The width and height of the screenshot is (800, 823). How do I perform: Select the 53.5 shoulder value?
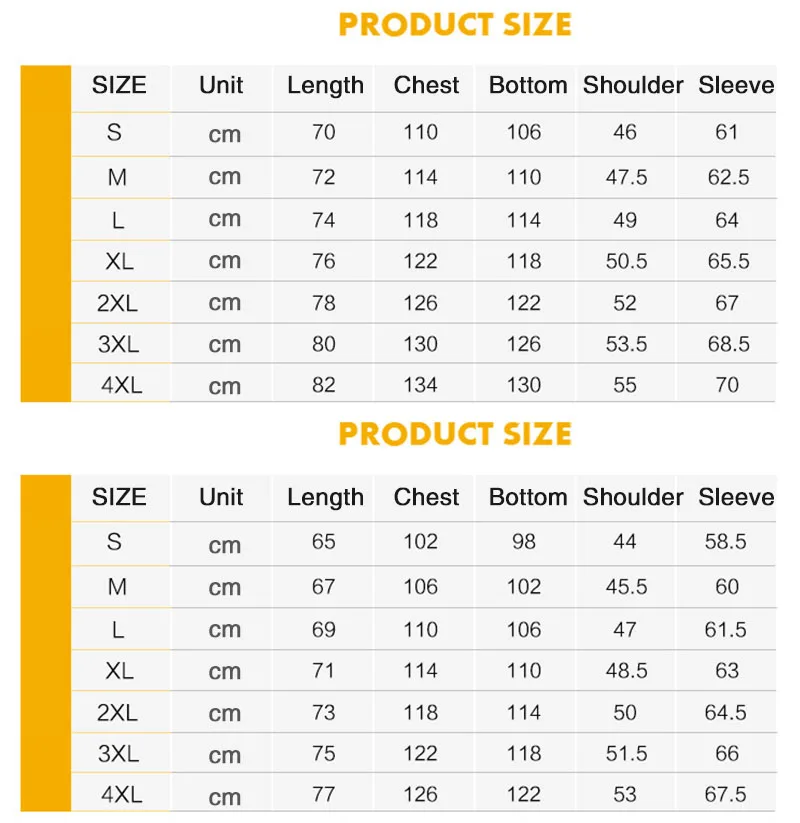[x=626, y=344]
